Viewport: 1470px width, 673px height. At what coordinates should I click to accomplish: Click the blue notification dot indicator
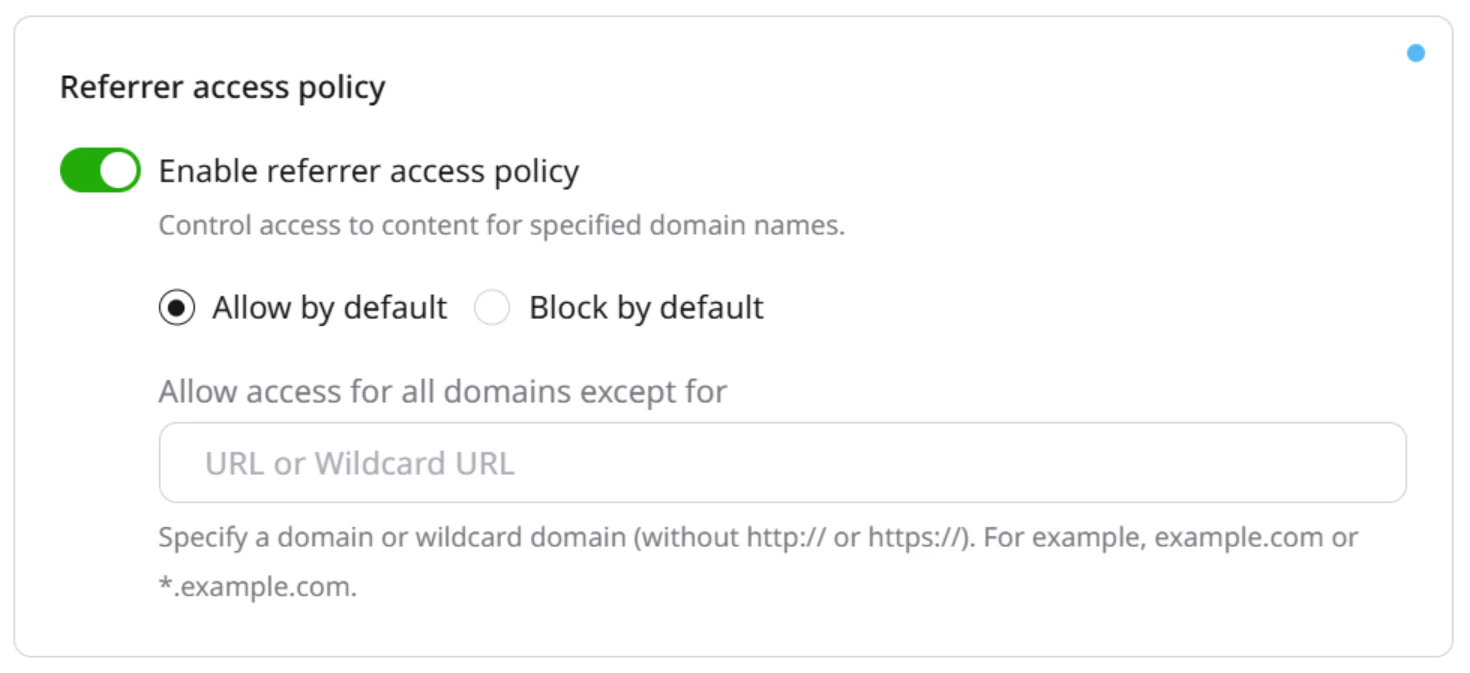pyautogui.click(x=1416, y=52)
